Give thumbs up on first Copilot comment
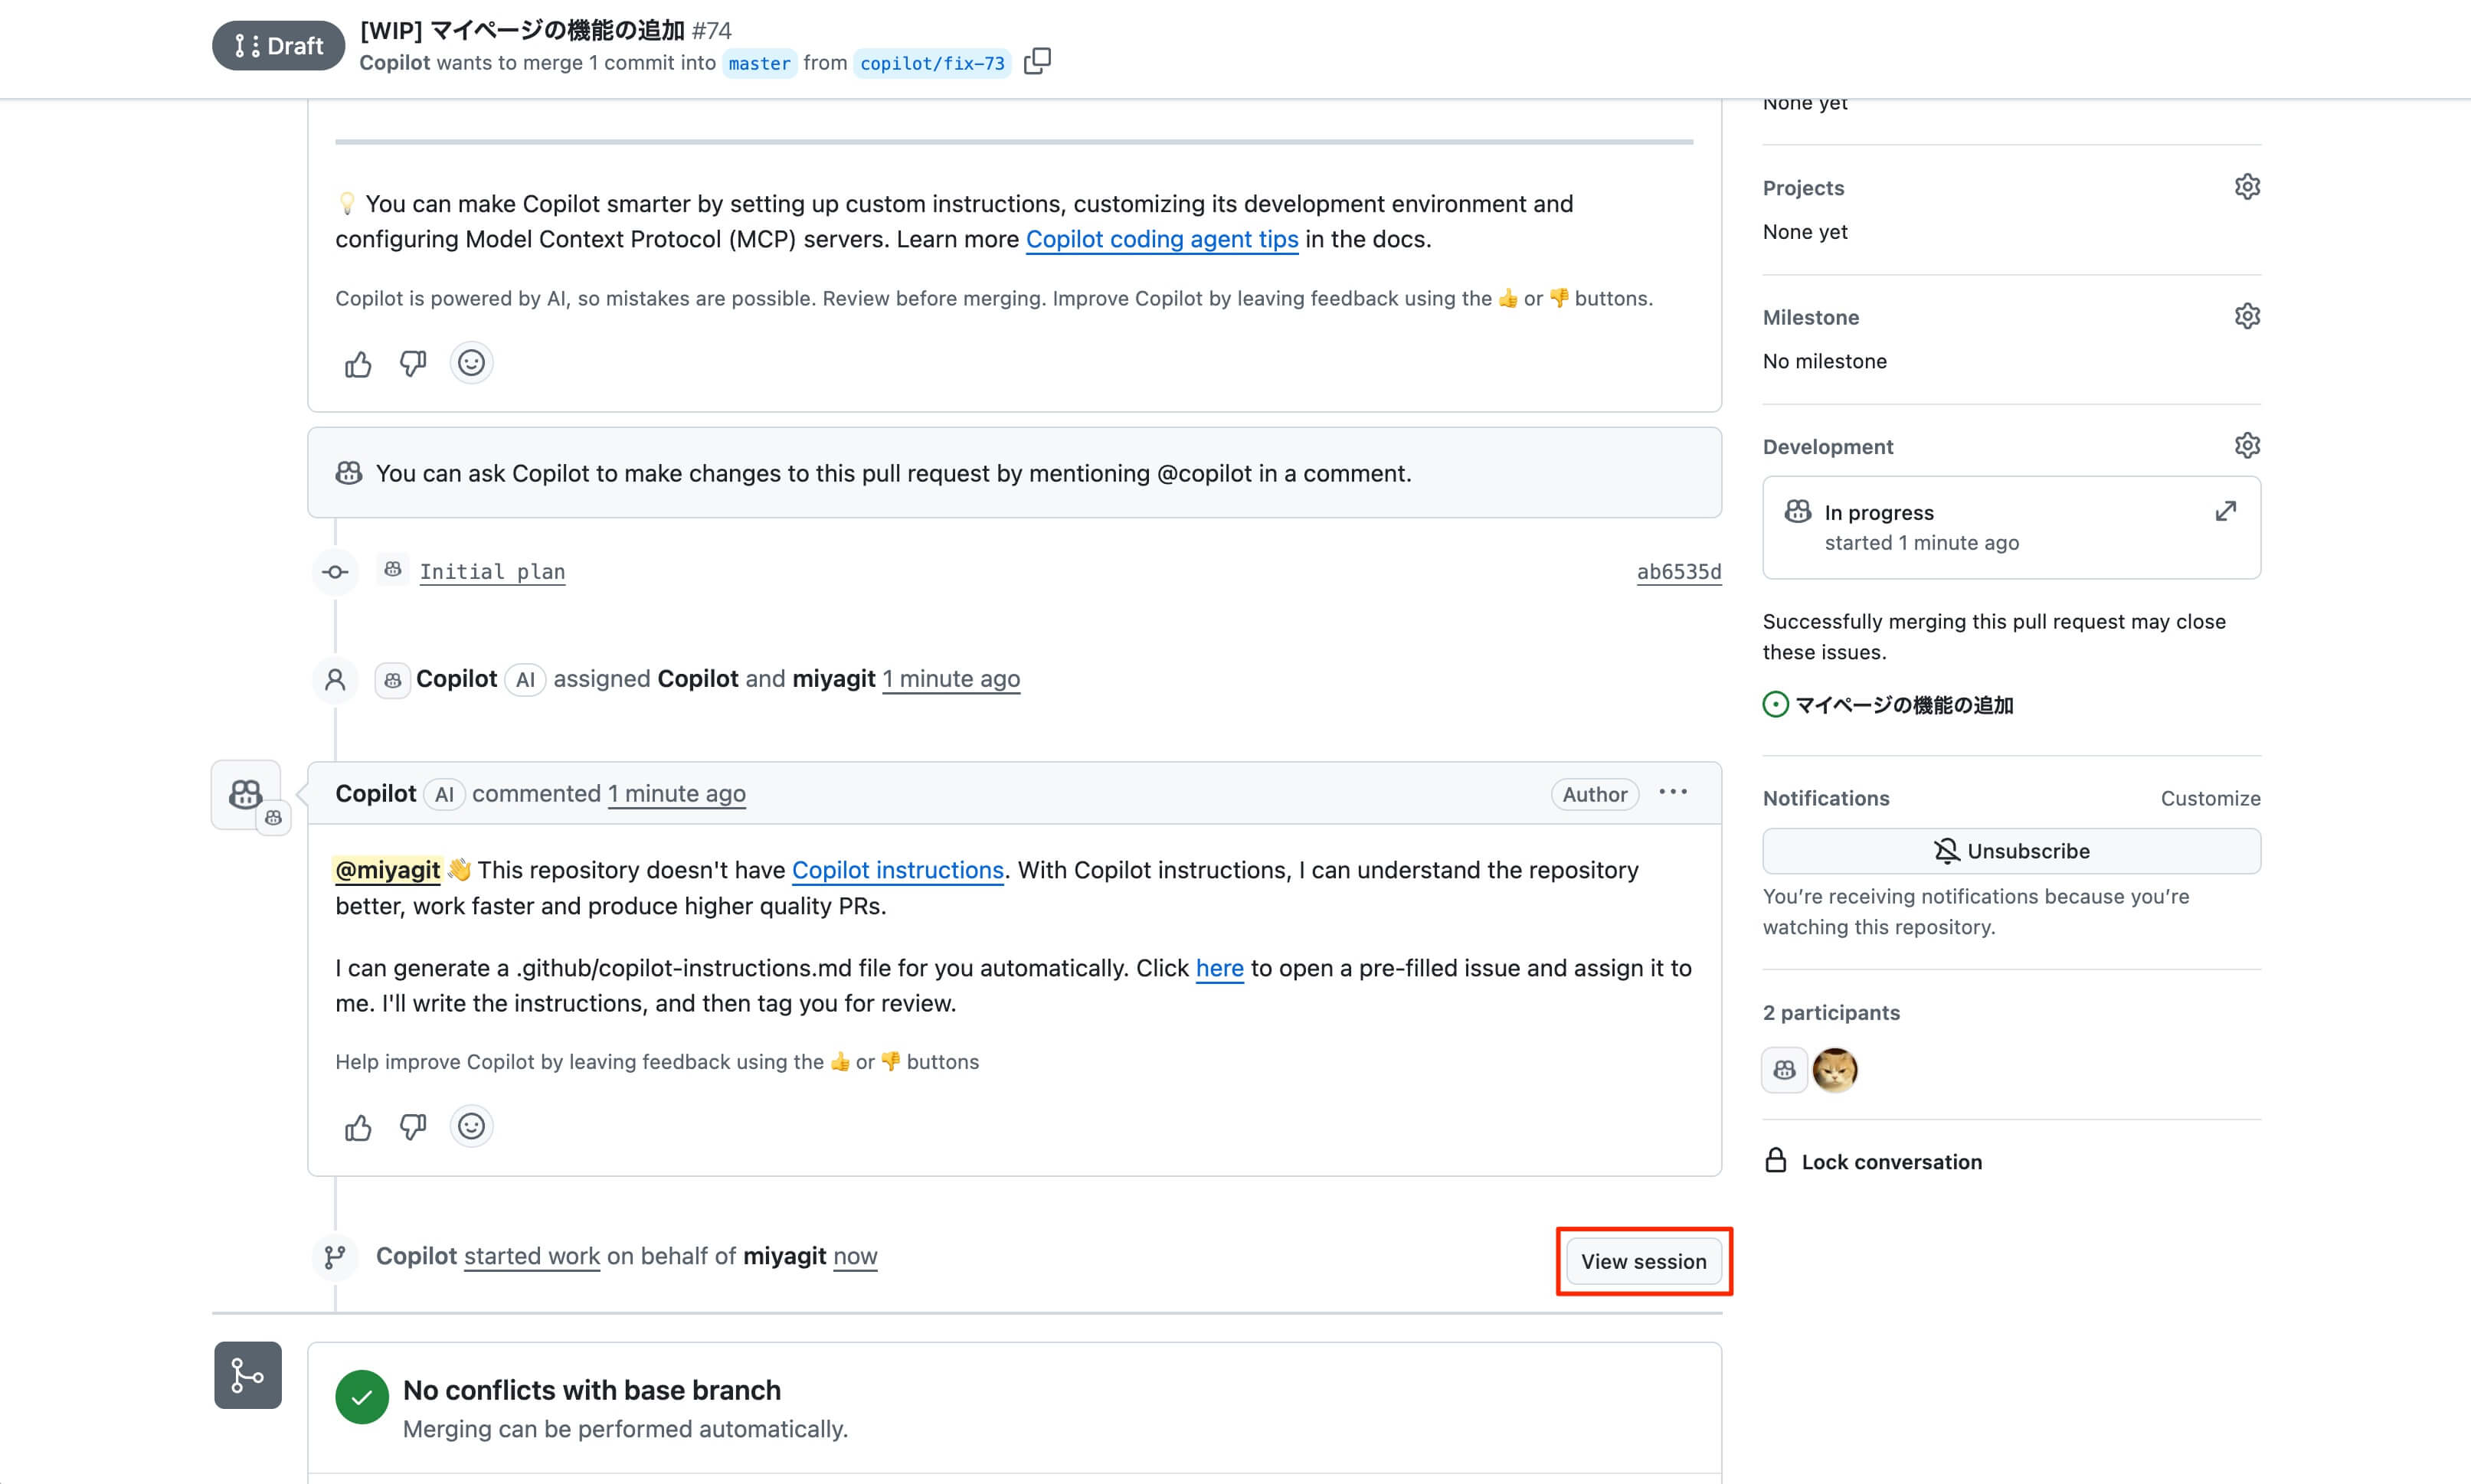 358,364
